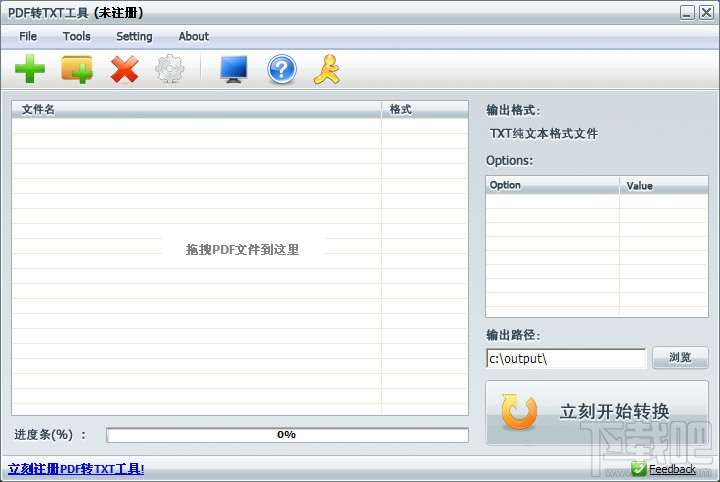Image resolution: width=720 pixels, height=482 pixels.
Task: Open help with the question mark icon
Action: coord(281,69)
